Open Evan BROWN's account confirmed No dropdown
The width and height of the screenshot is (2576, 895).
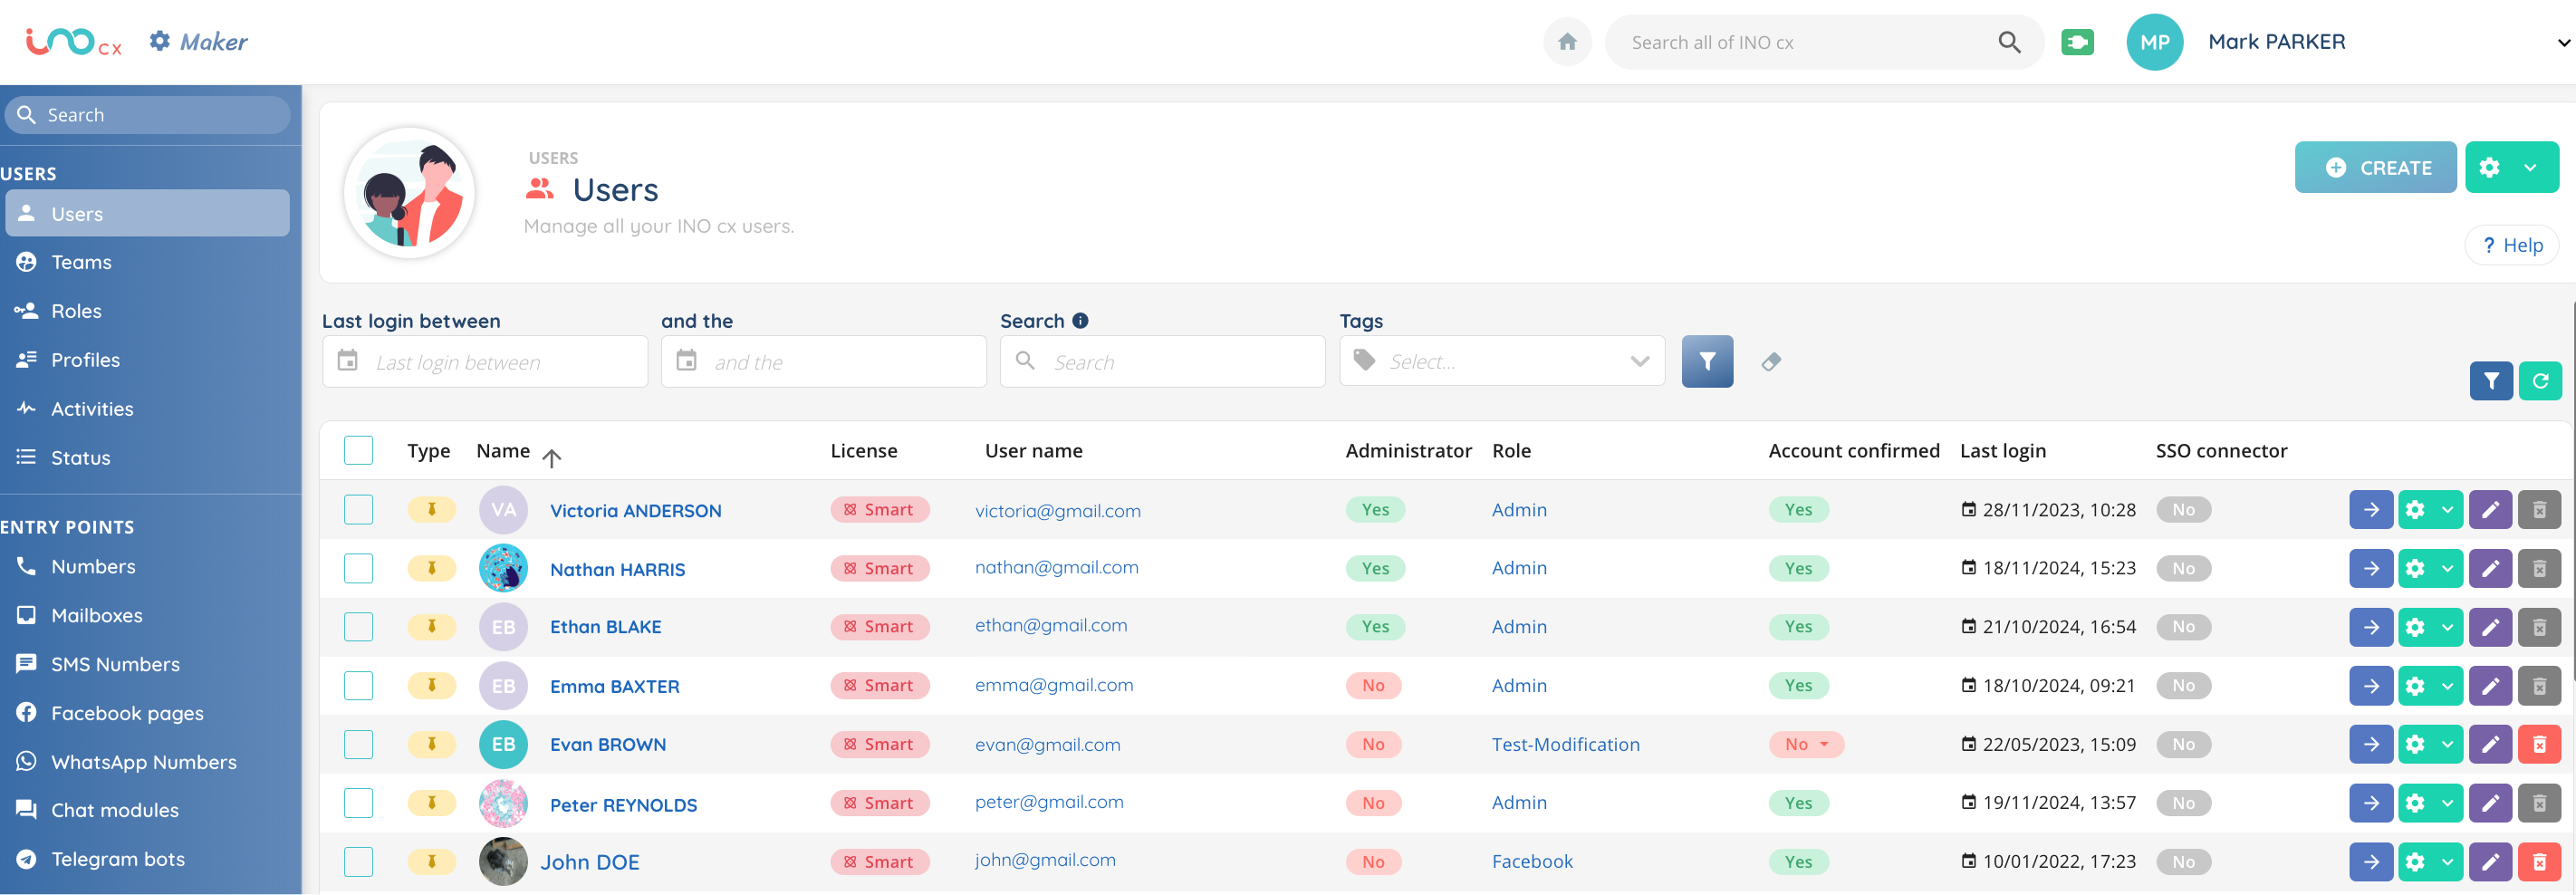coord(1805,745)
